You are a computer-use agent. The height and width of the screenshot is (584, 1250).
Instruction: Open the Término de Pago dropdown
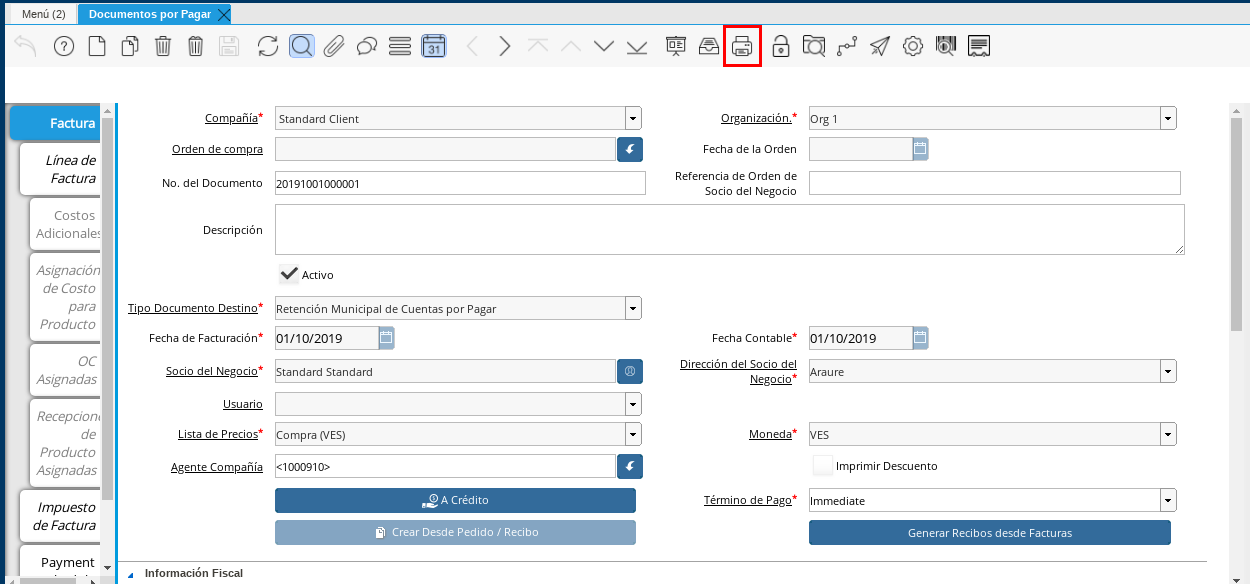[1168, 500]
